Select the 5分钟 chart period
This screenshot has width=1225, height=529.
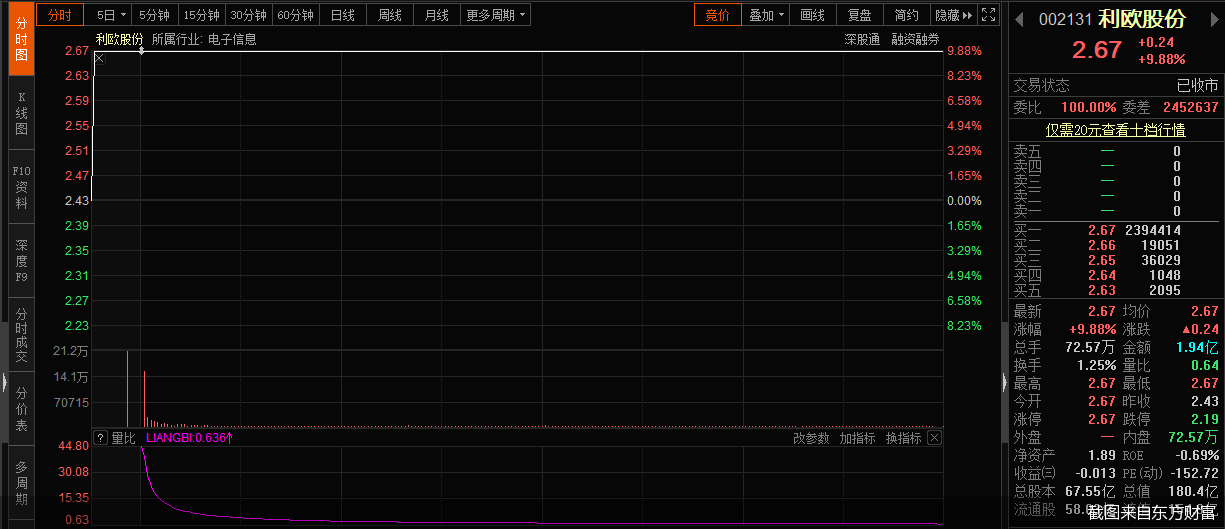(x=154, y=15)
